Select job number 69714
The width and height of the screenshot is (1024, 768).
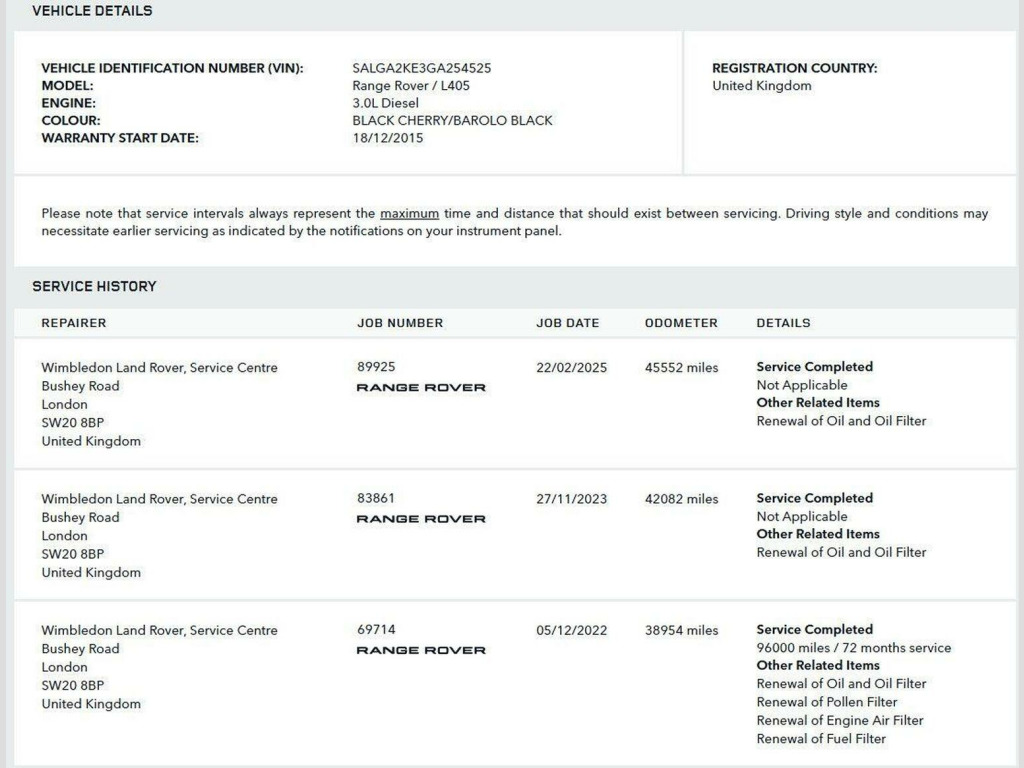click(376, 630)
